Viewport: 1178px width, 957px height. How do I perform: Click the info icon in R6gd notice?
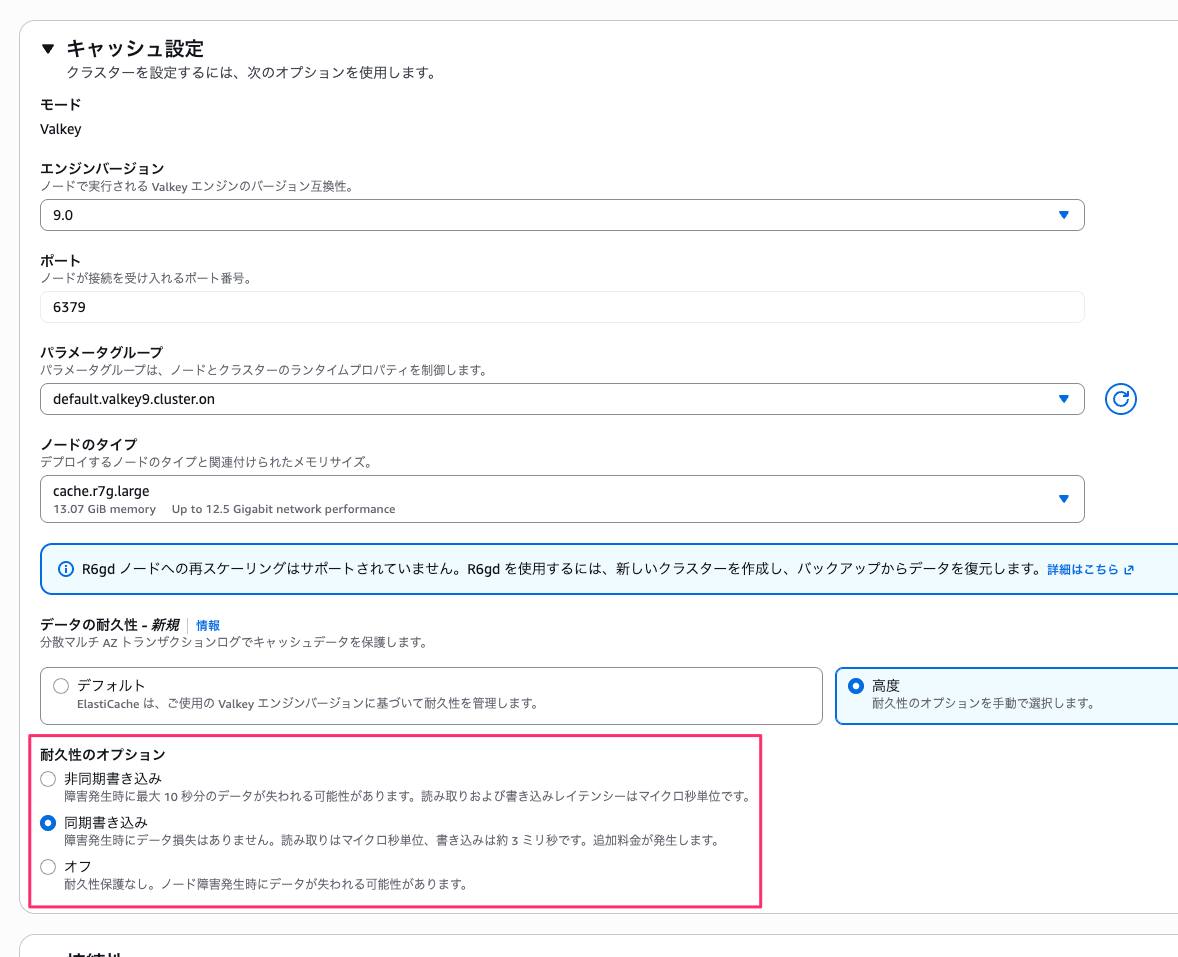click(x=66, y=569)
